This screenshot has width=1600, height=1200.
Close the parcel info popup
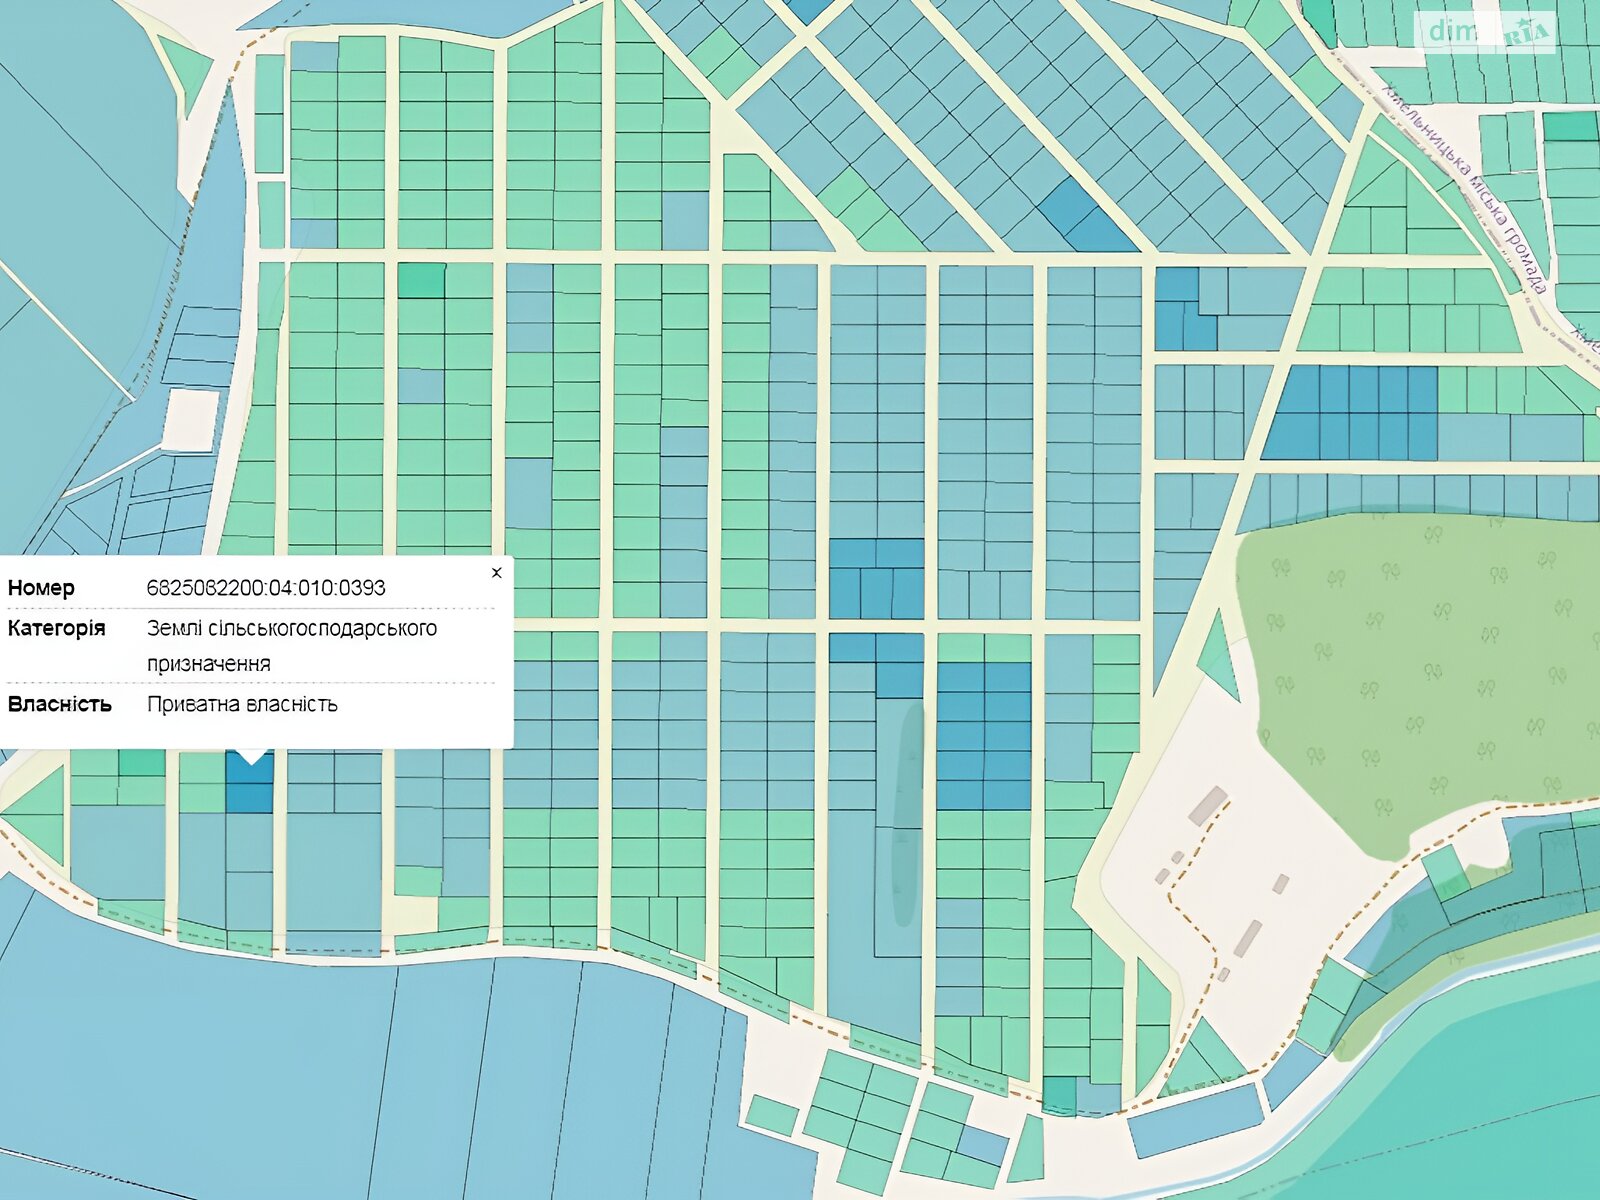click(496, 573)
